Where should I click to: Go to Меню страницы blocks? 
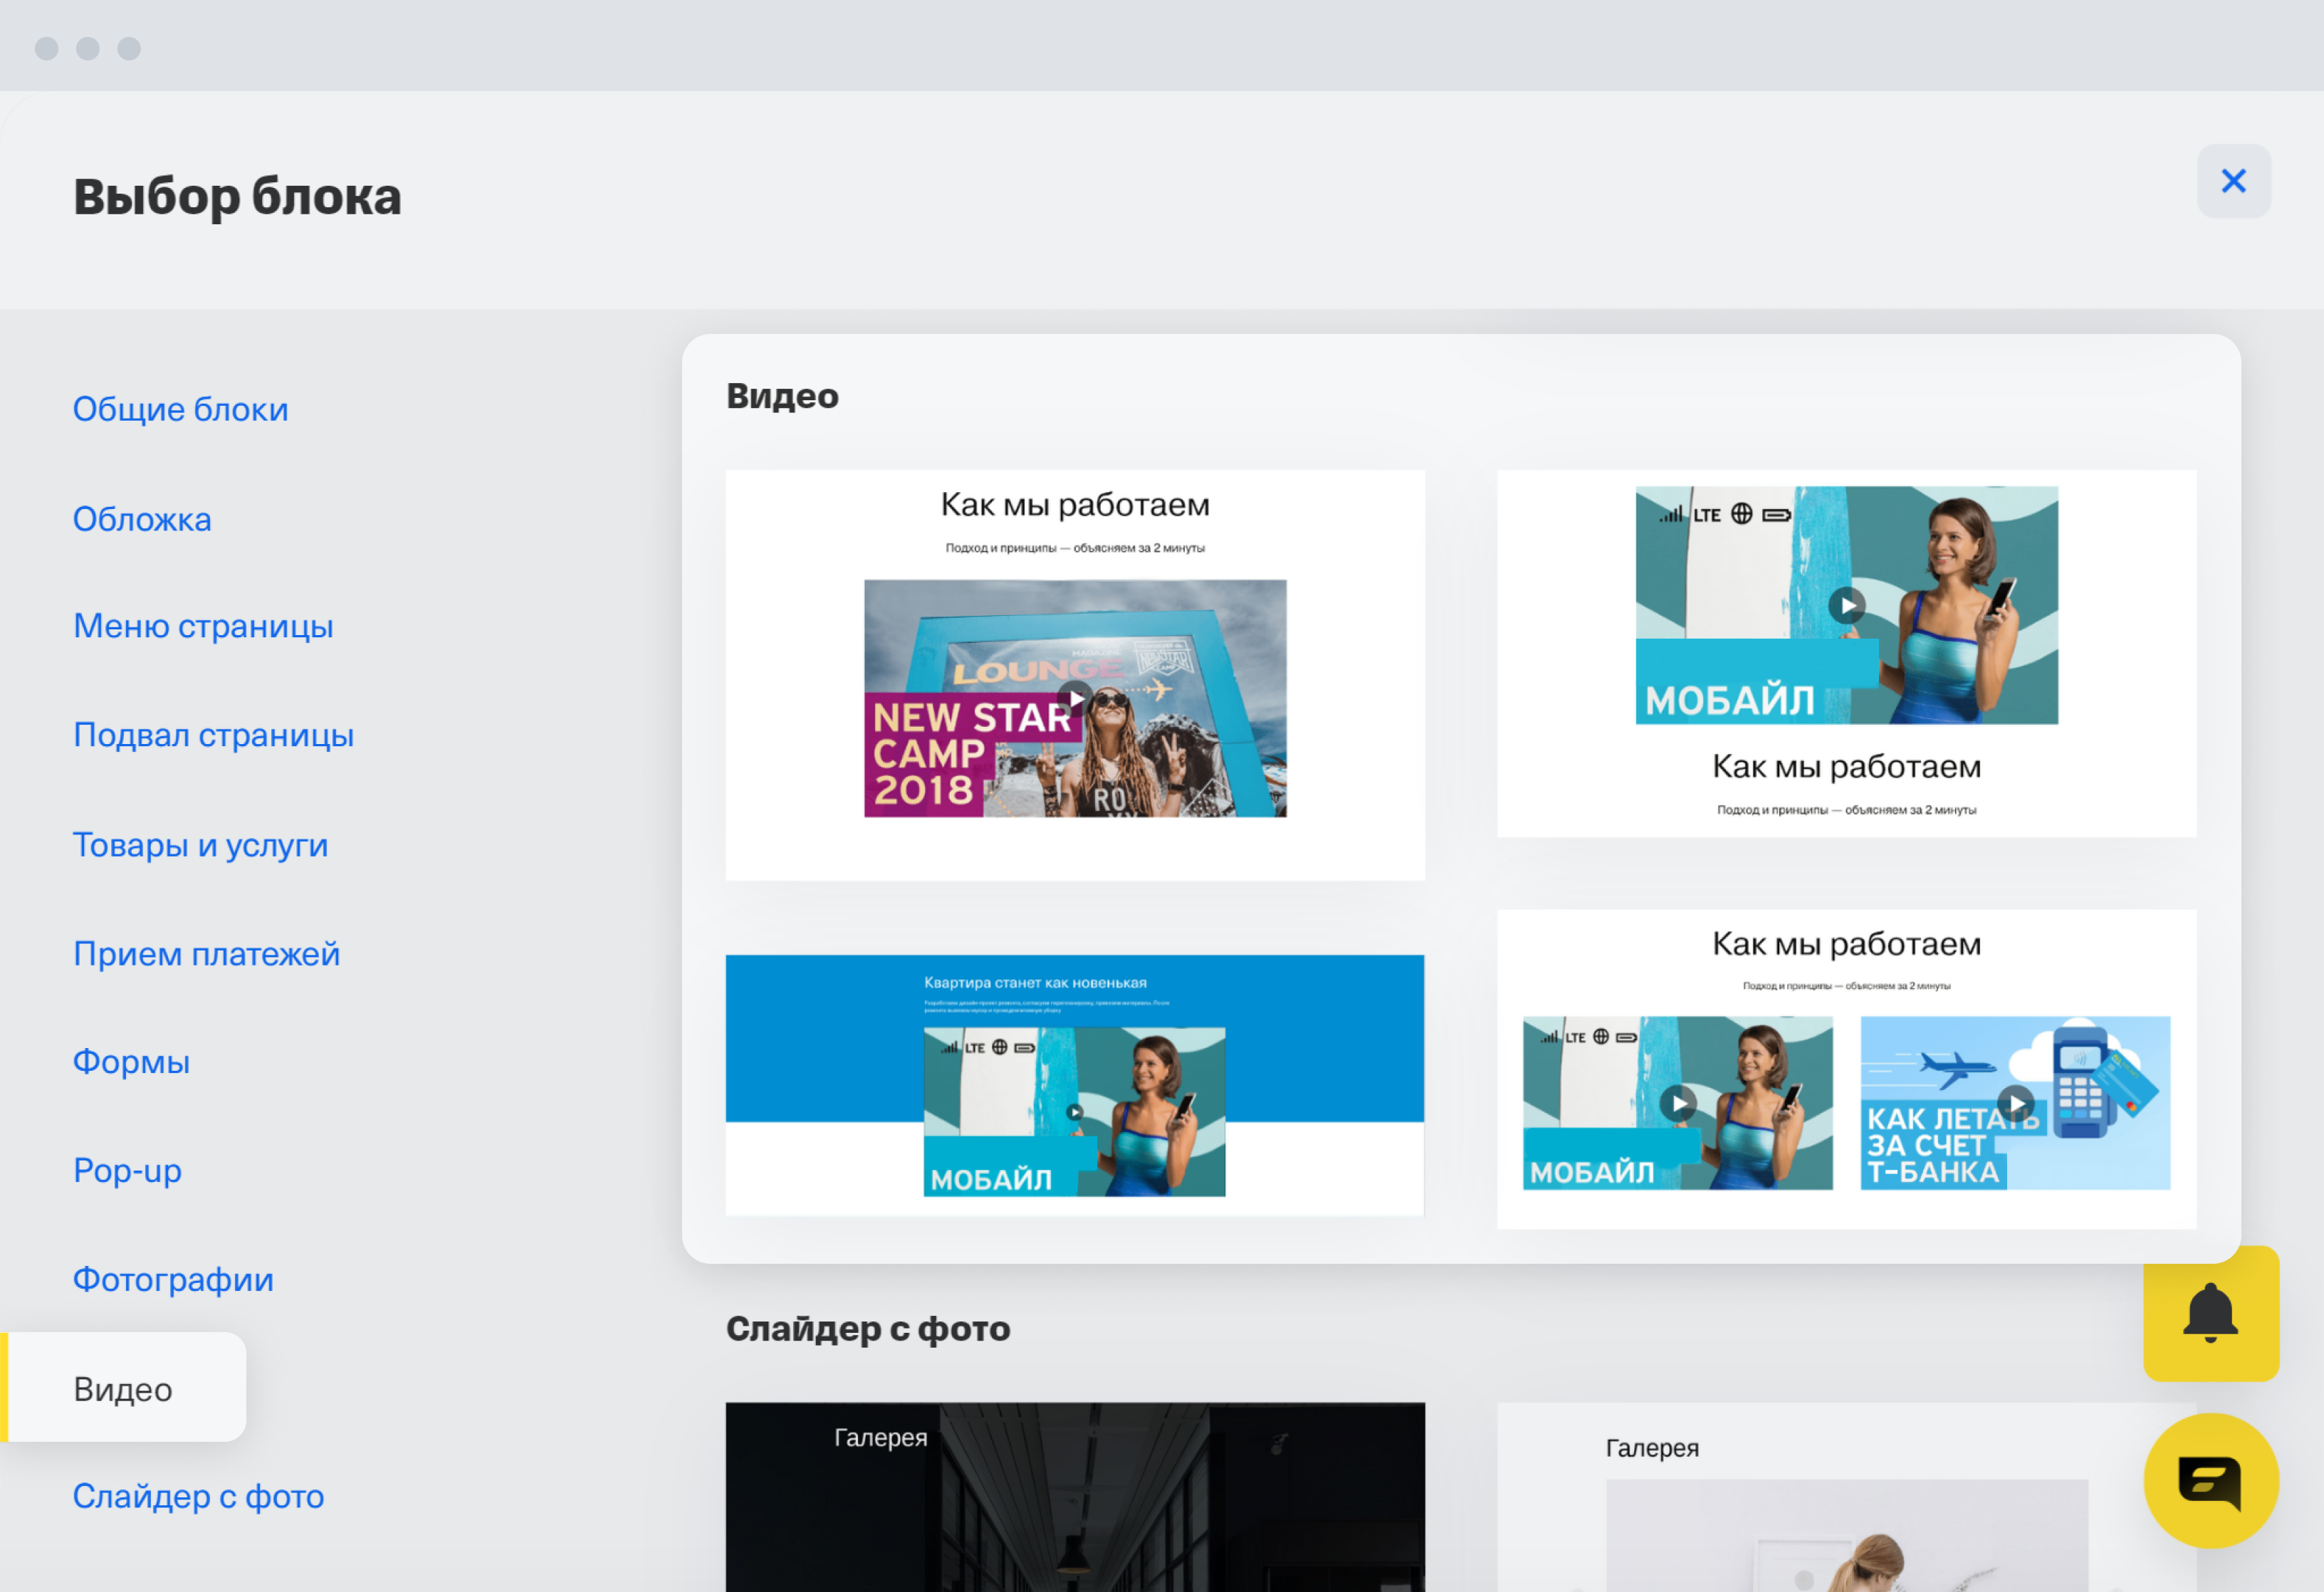(x=203, y=626)
